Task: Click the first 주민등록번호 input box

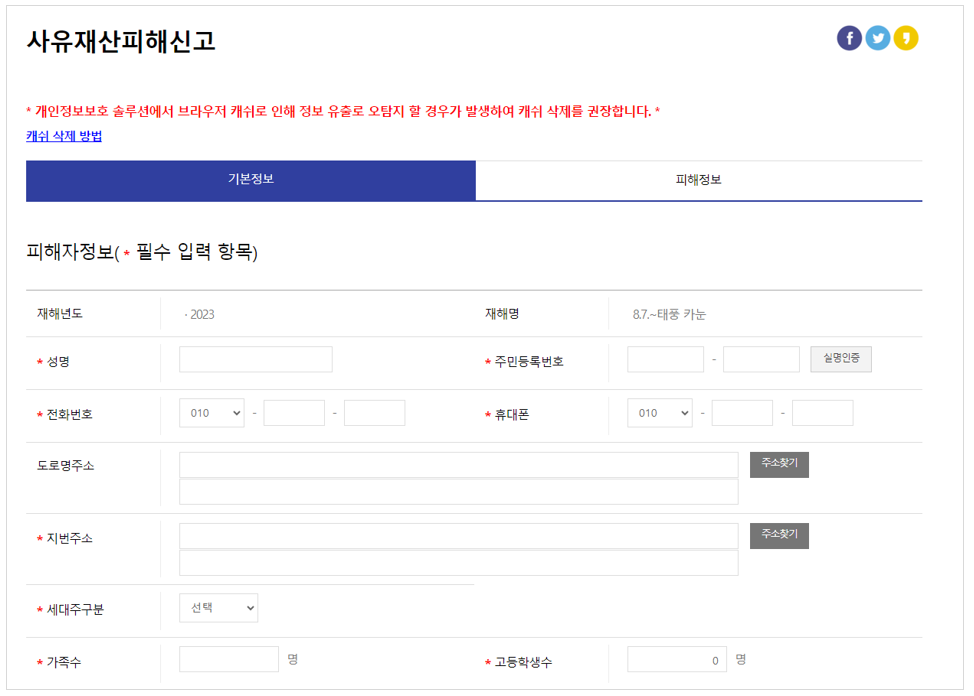Action: pyautogui.click(x=666, y=359)
